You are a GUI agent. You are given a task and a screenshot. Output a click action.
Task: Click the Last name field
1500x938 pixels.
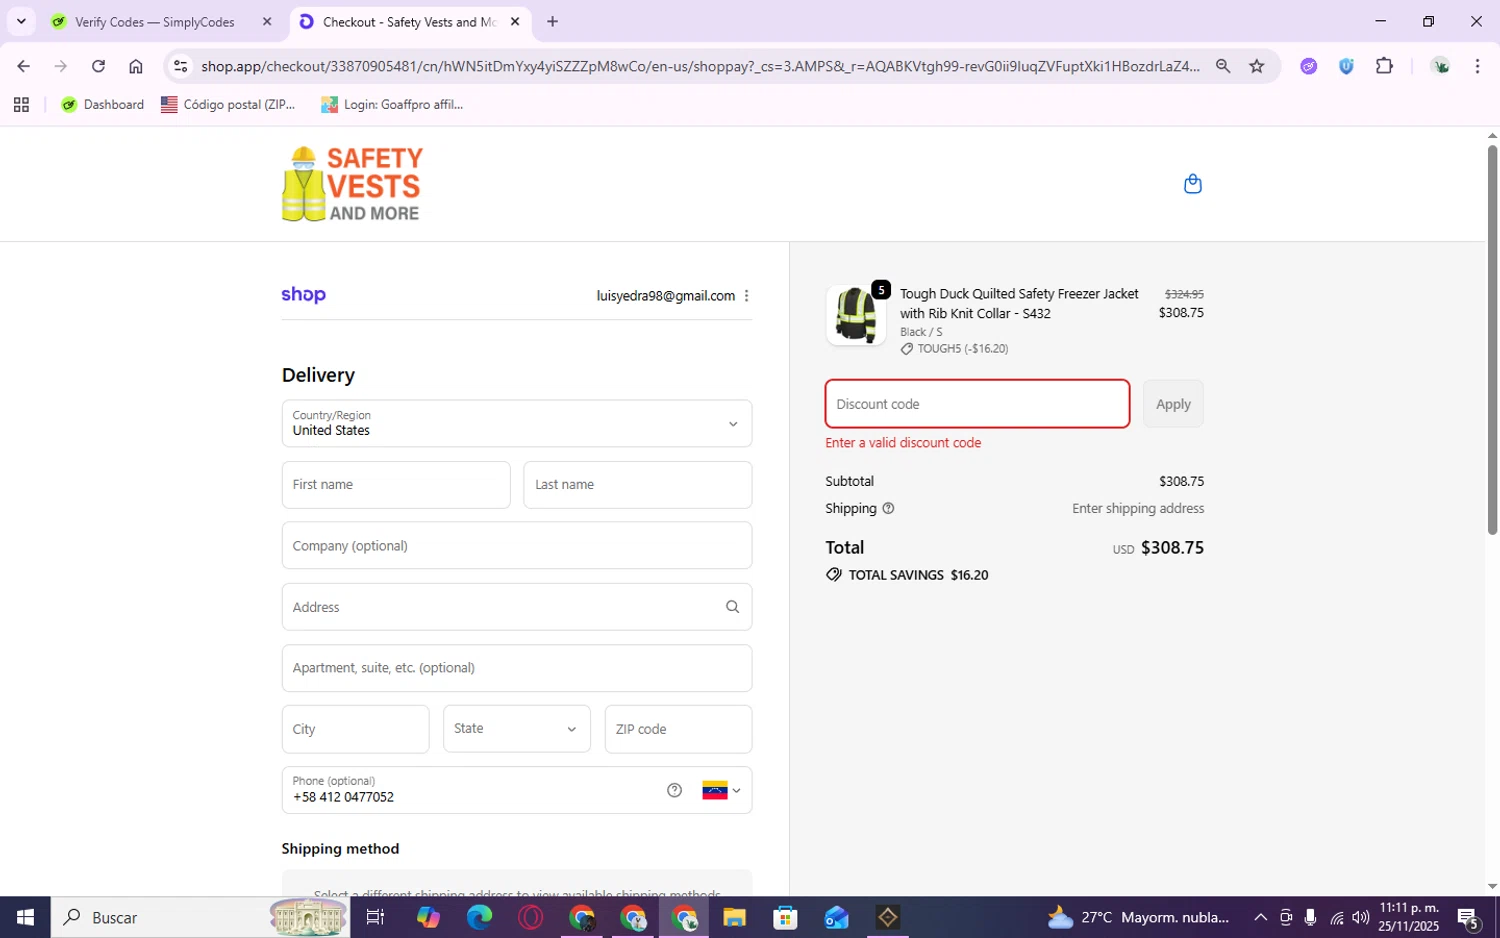pyautogui.click(x=638, y=485)
